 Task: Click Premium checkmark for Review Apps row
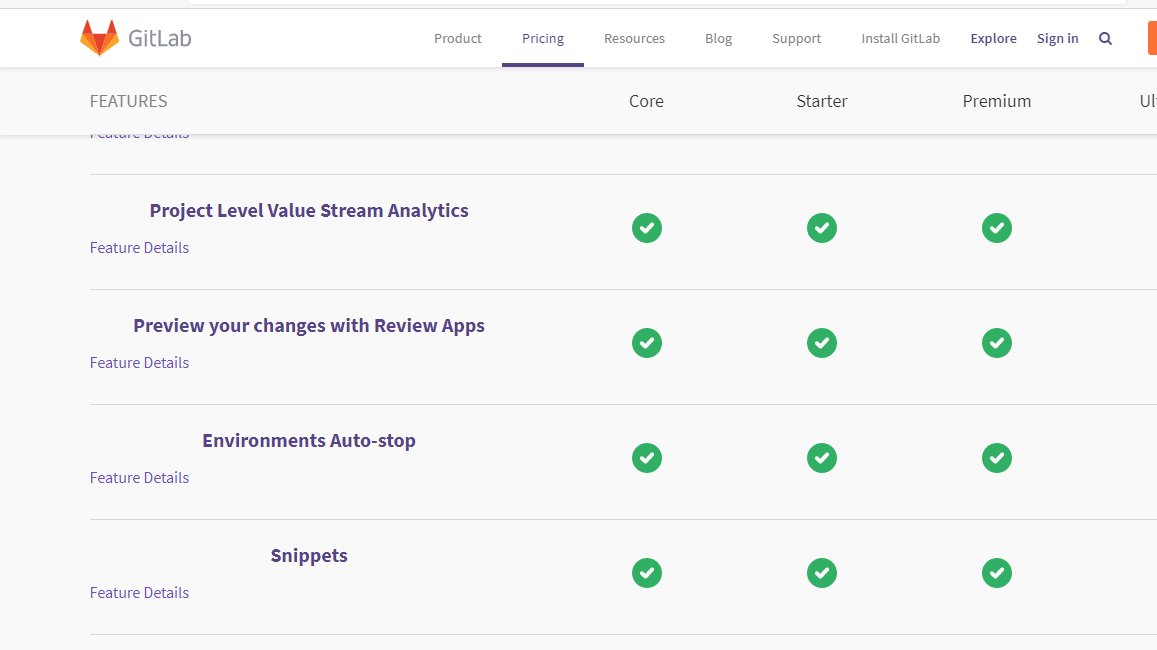[996, 343]
